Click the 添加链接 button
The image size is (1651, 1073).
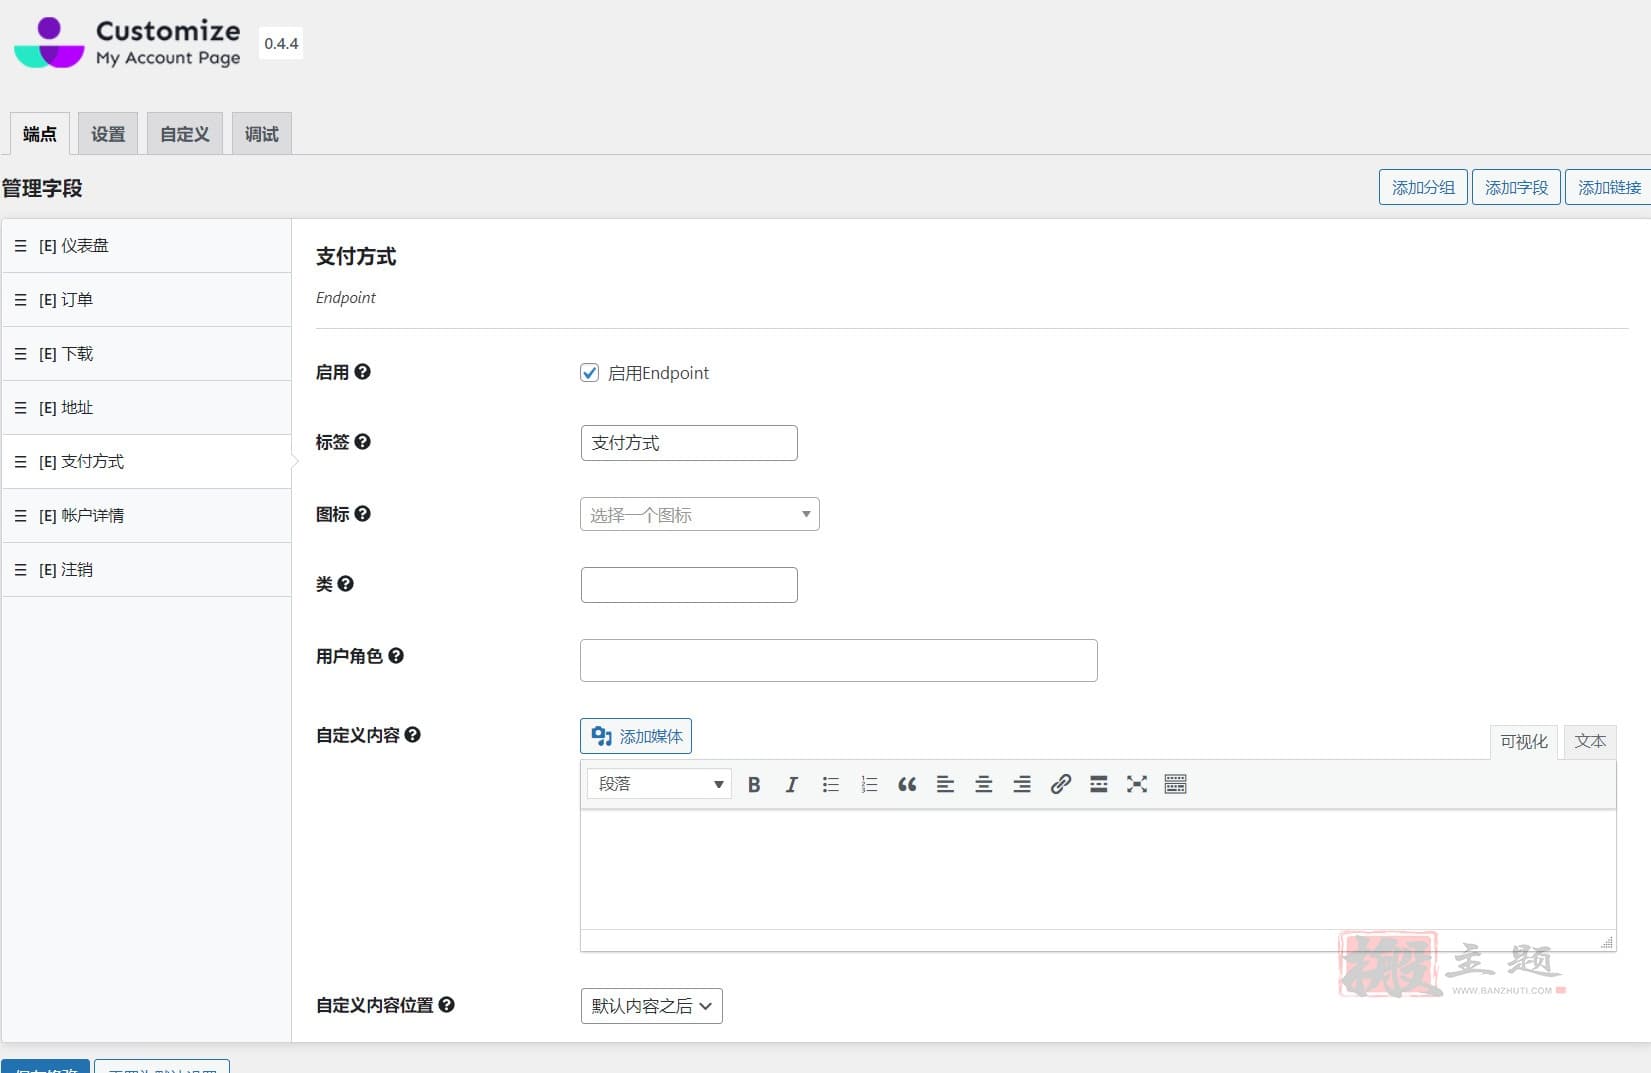tap(1608, 187)
